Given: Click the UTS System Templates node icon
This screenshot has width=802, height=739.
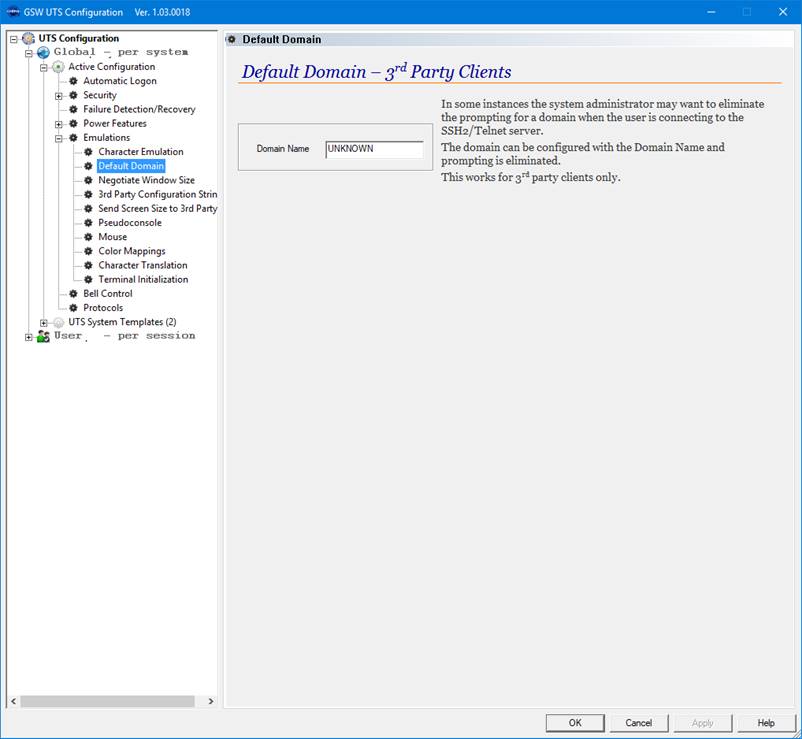Looking at the screenshot, I should pos(58,322).
